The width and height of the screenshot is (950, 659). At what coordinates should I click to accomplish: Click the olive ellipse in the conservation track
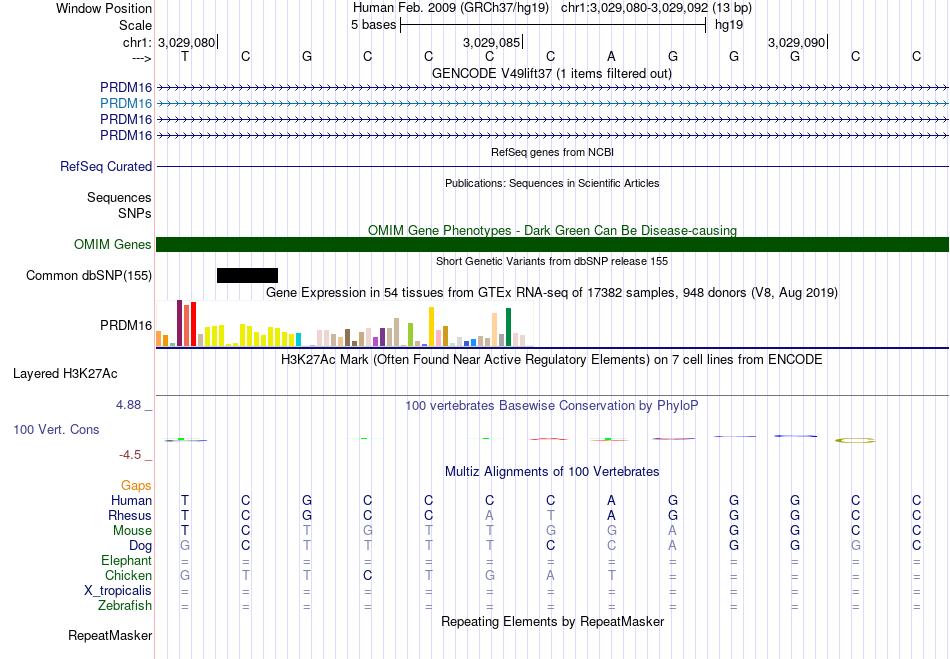[855, 440]
